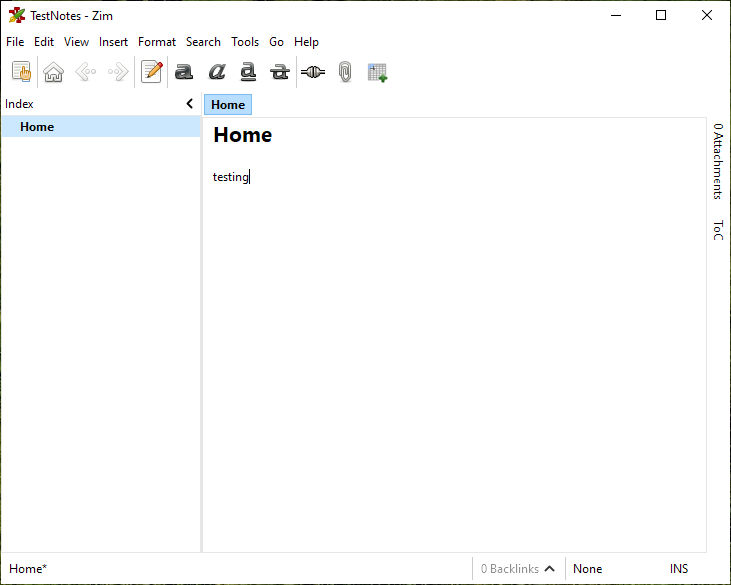Open the Insert menu
Image resolution: width=731 pixels, height=585 pixels.
pyautogui.click(x=113, y=42)
